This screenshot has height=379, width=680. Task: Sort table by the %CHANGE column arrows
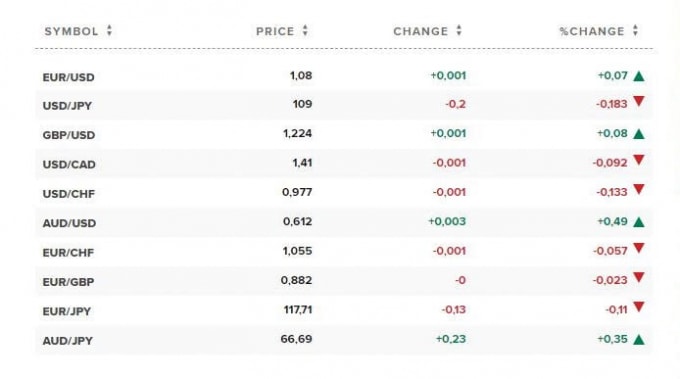pos(635,30)
